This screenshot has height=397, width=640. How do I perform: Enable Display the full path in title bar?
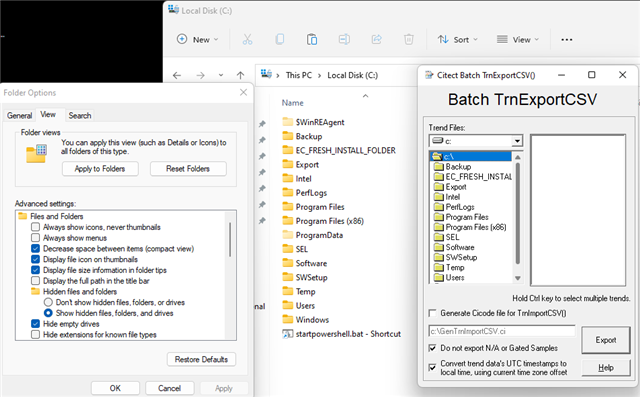click(x=36, y=281)
